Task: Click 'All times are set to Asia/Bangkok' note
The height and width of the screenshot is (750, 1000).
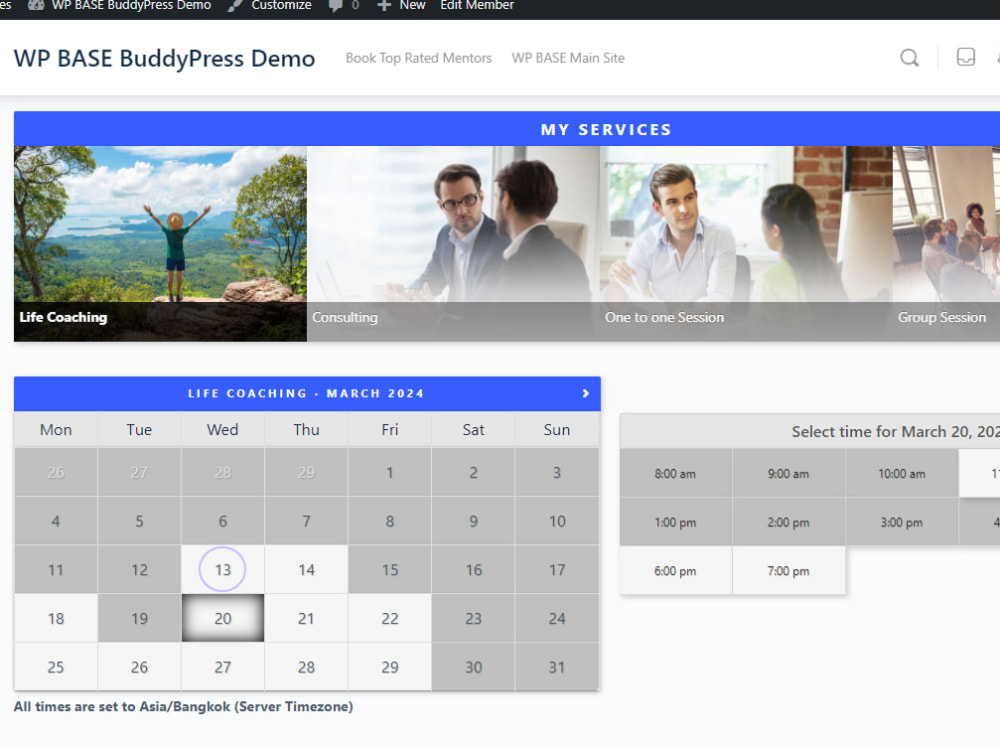Action: click(183, 706)
